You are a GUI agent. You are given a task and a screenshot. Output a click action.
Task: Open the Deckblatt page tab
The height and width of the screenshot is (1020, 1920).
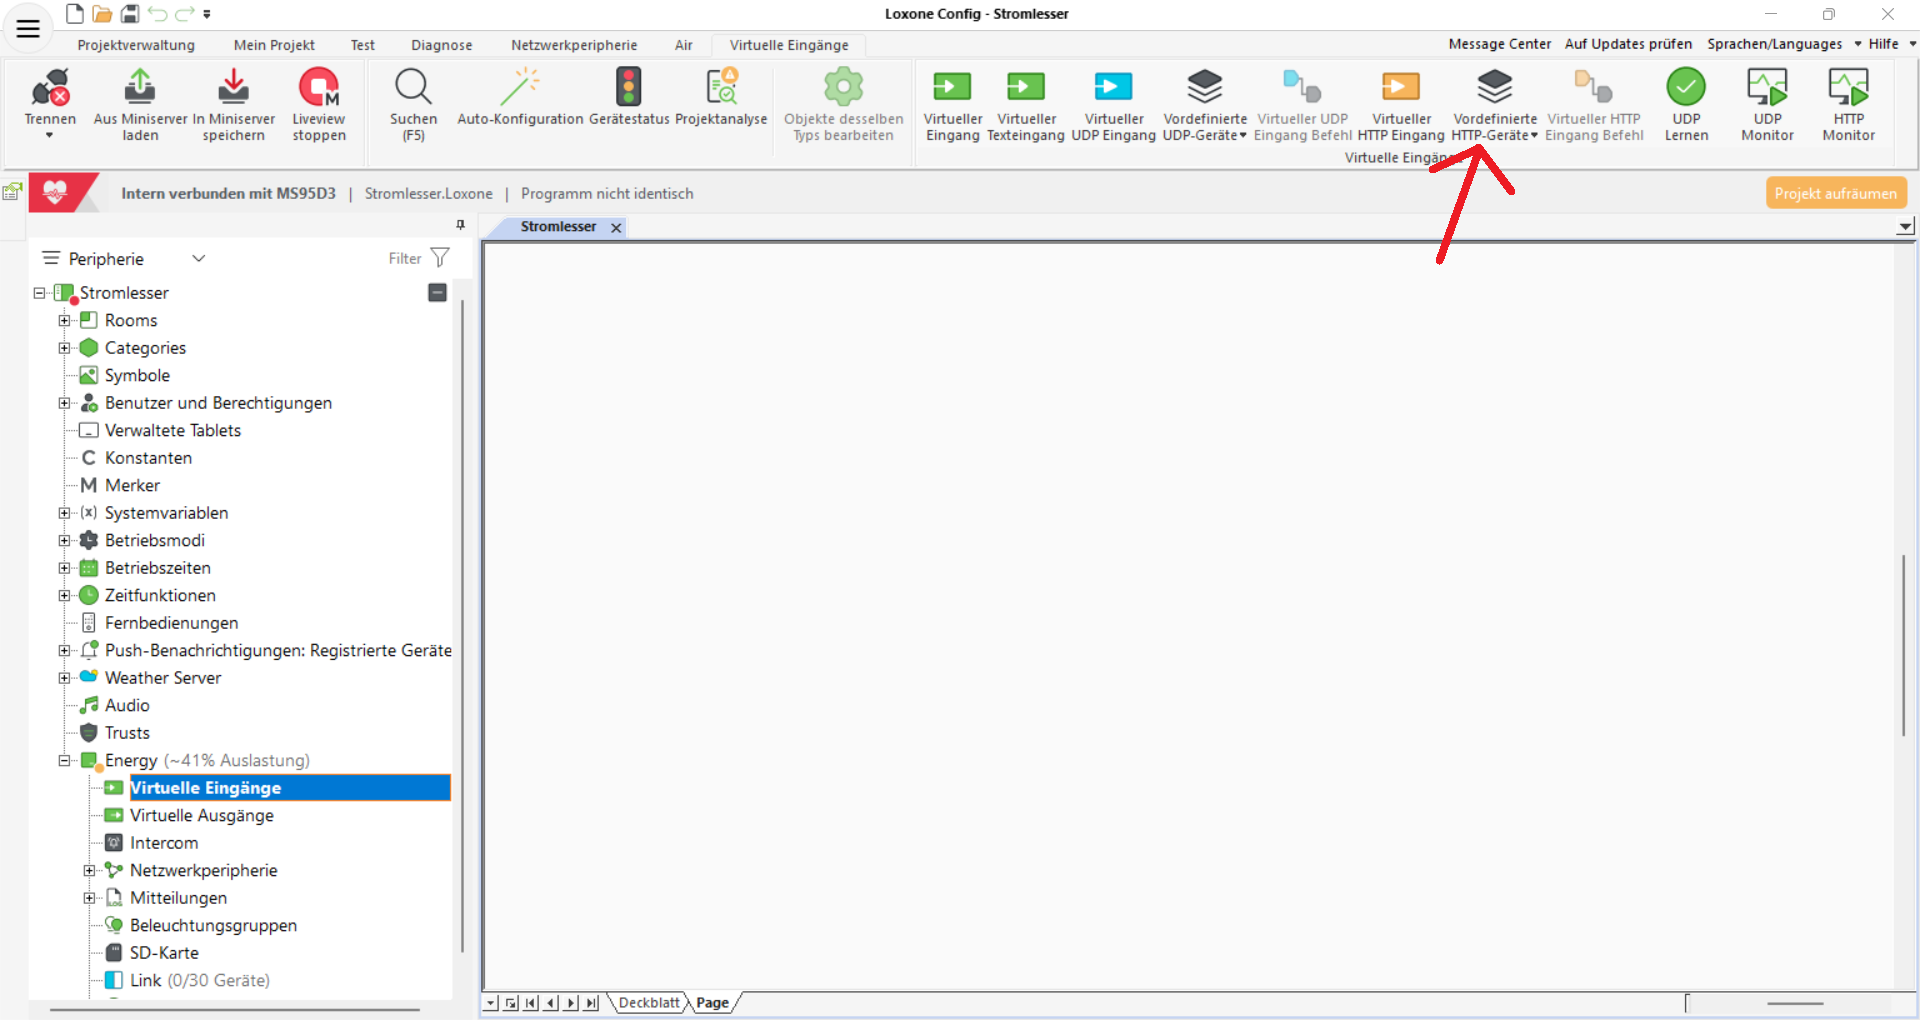[x=648, y=1003]
